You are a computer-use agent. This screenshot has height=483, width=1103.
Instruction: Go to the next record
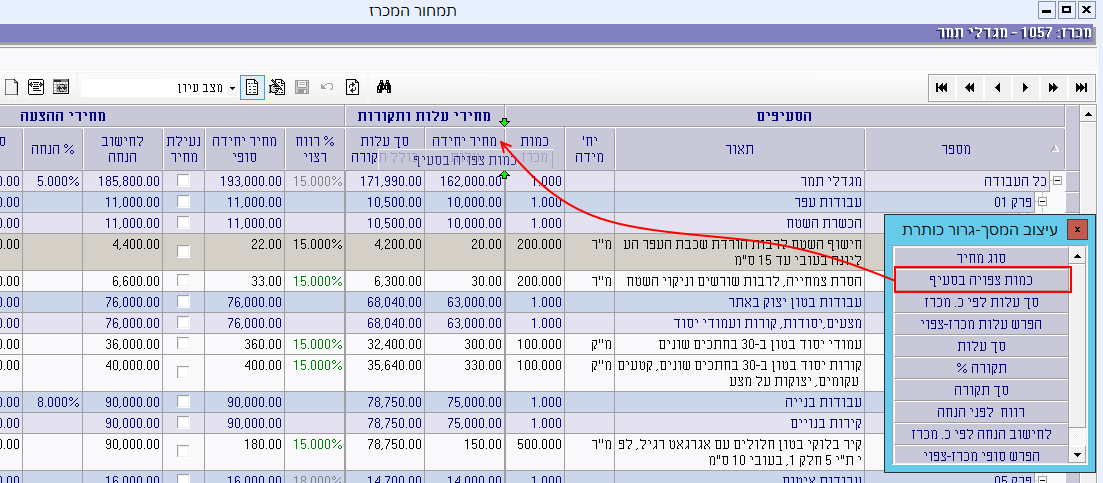coord(1026,88)
